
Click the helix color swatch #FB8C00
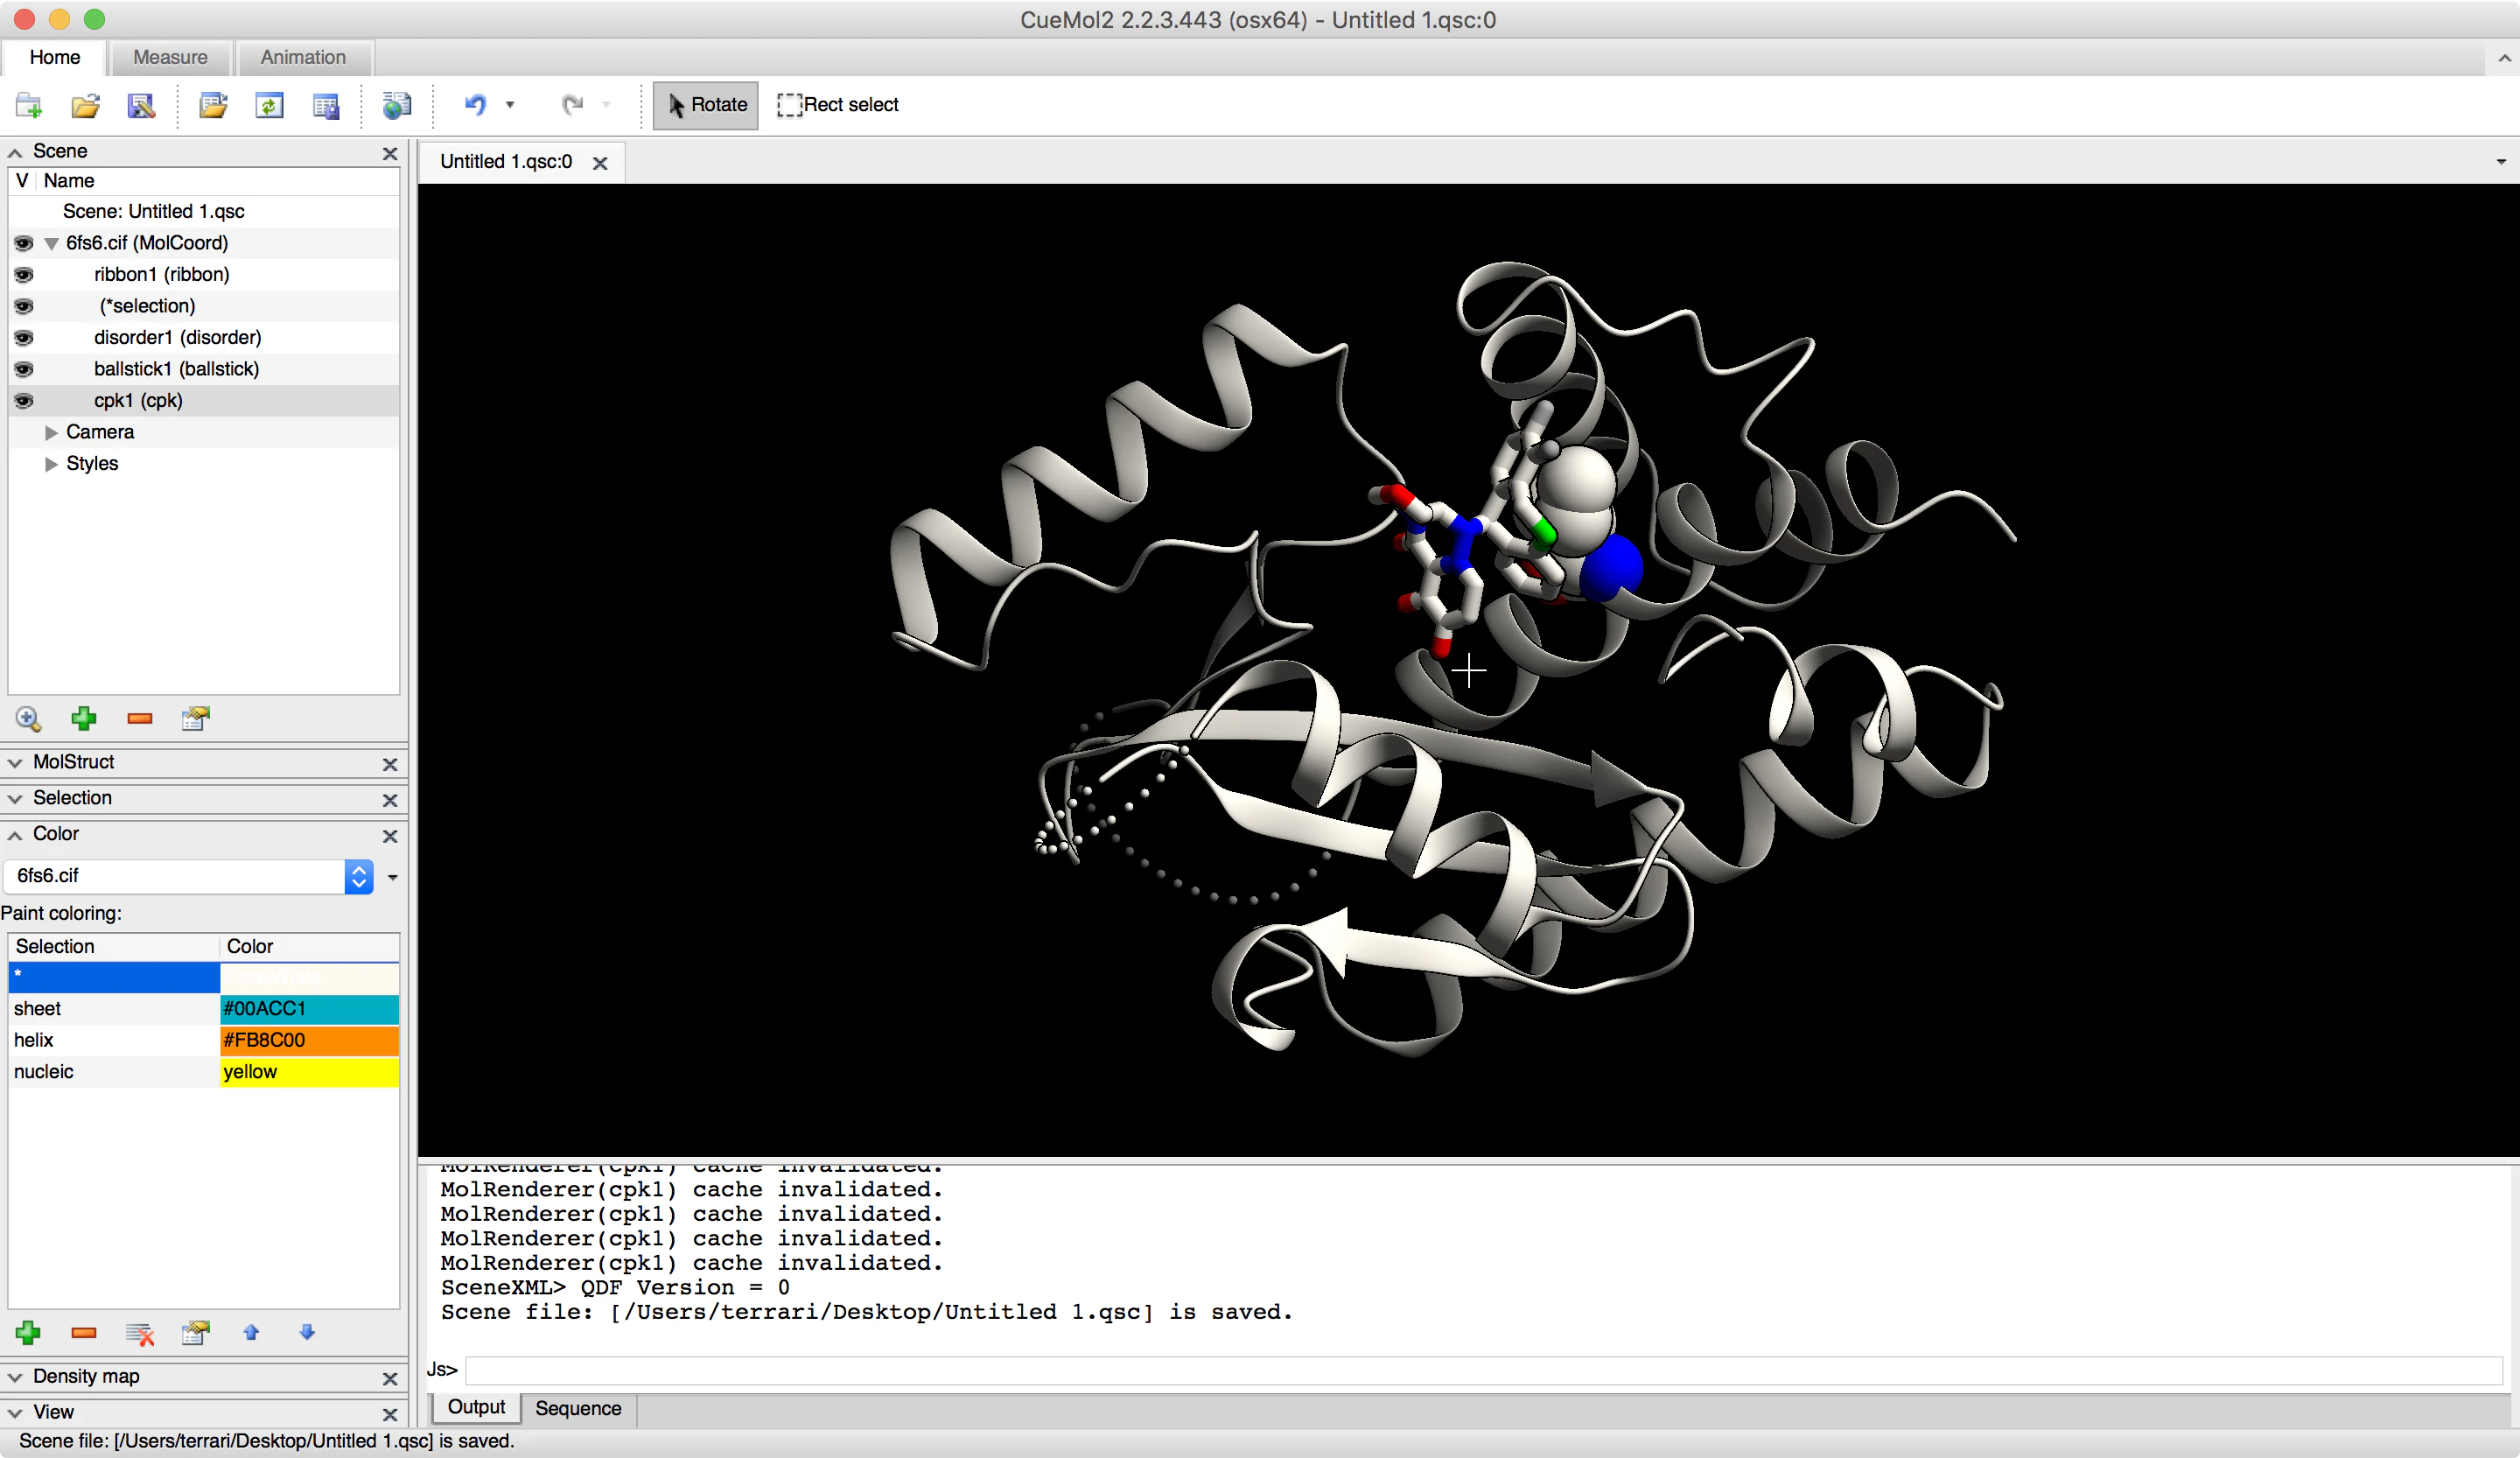(309, 1040)
